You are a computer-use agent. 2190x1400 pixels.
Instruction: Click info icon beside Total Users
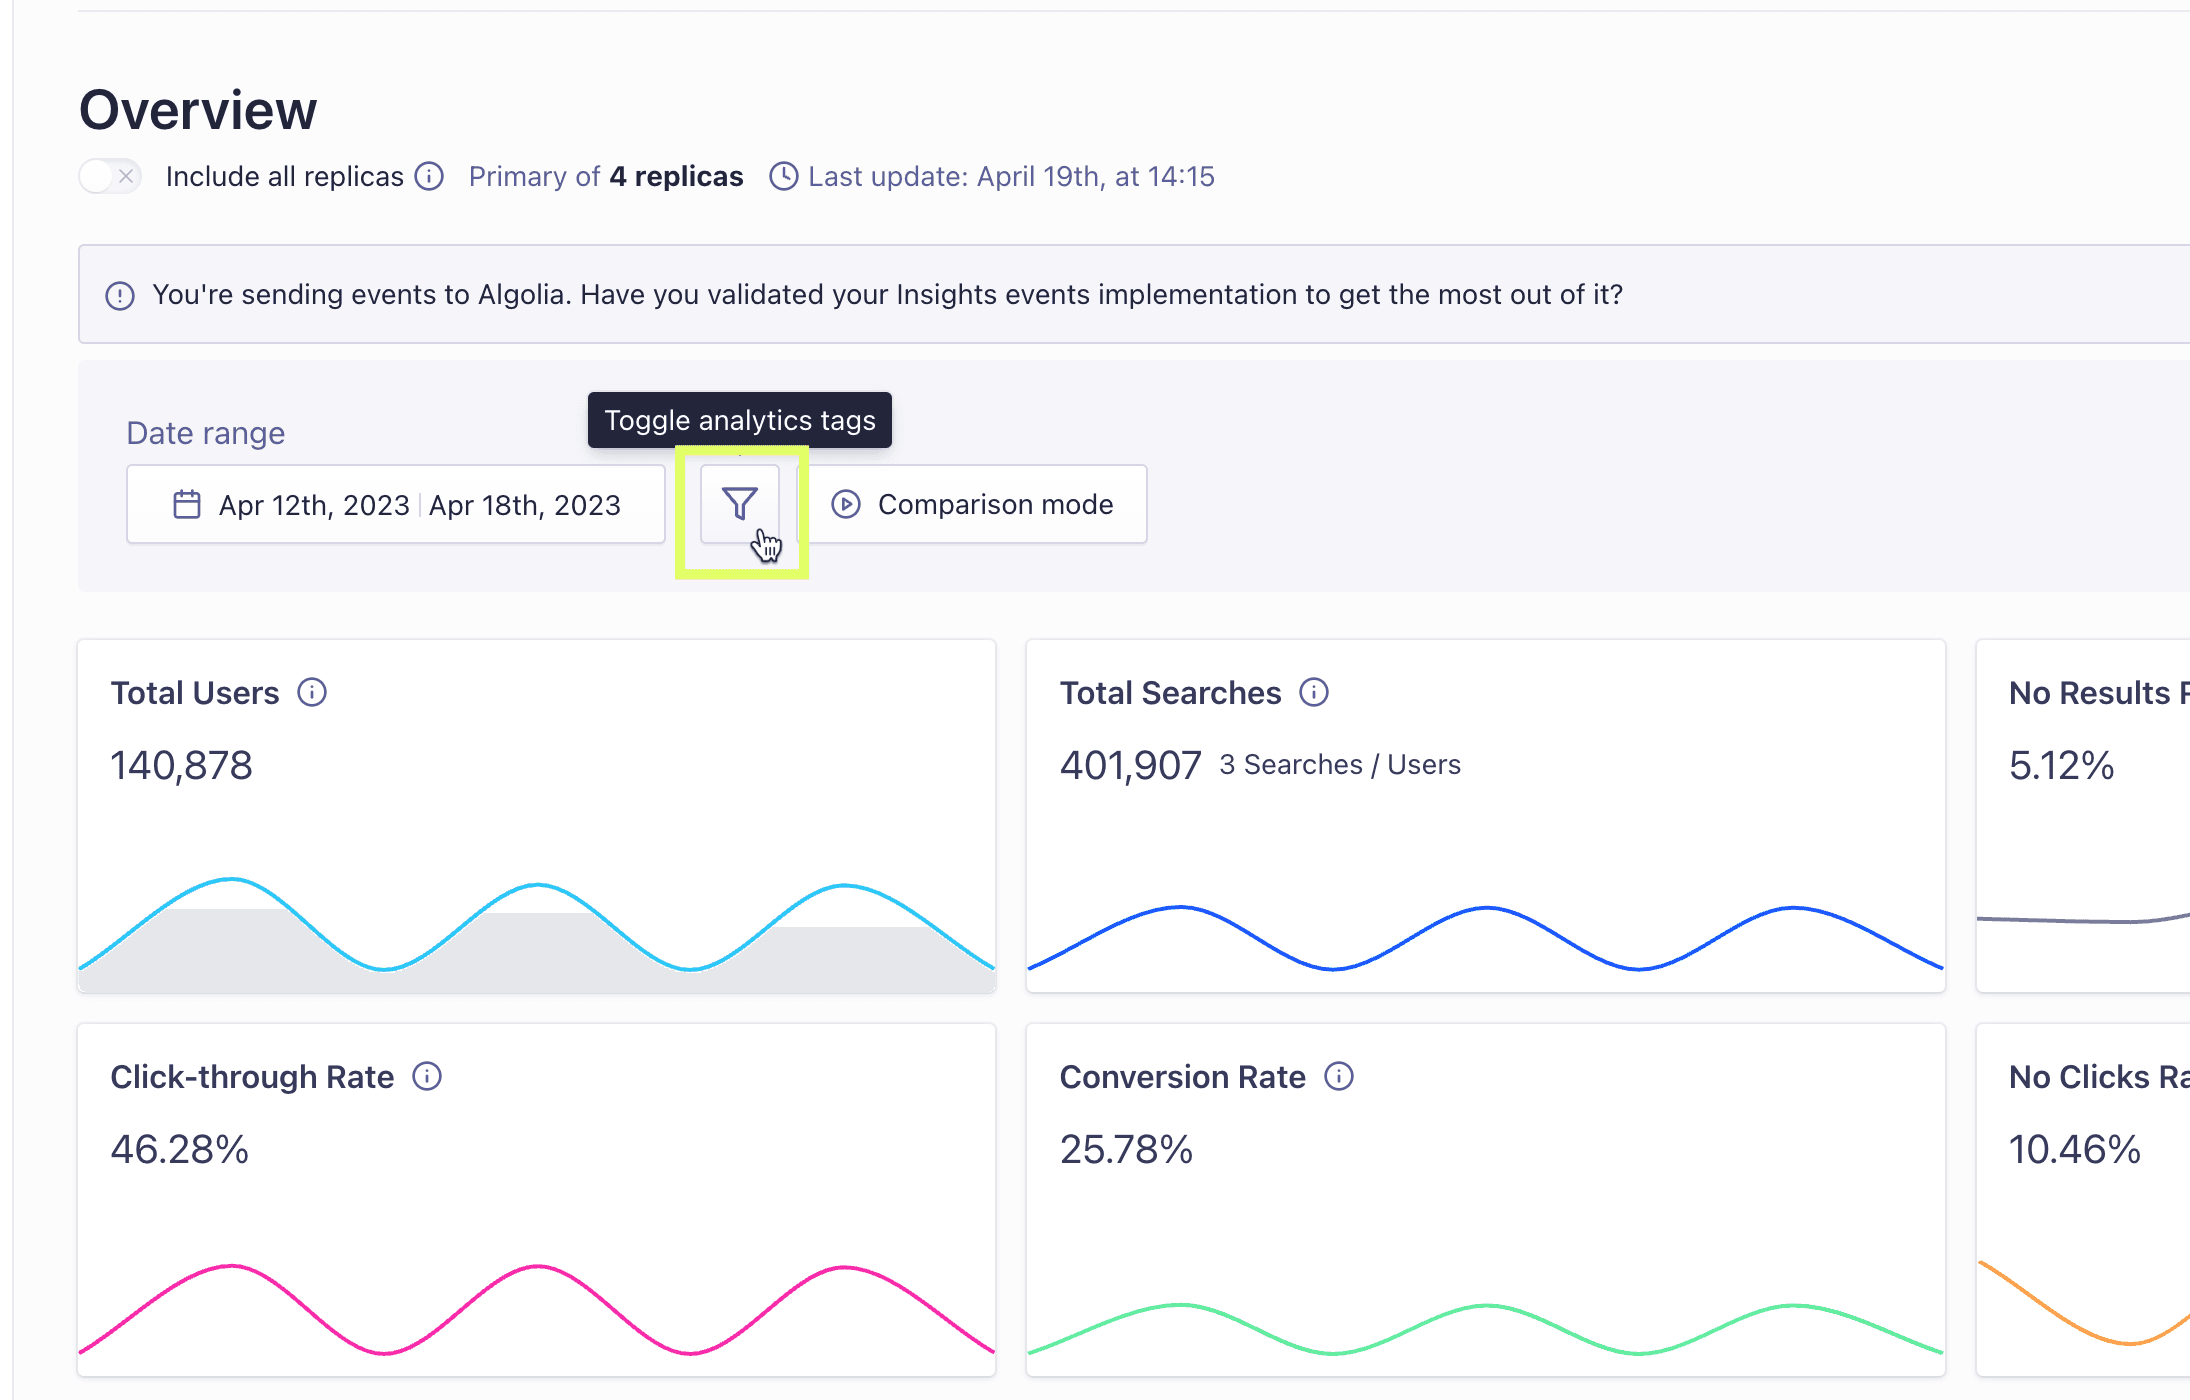pyautogui.click(x=312, y=692)
